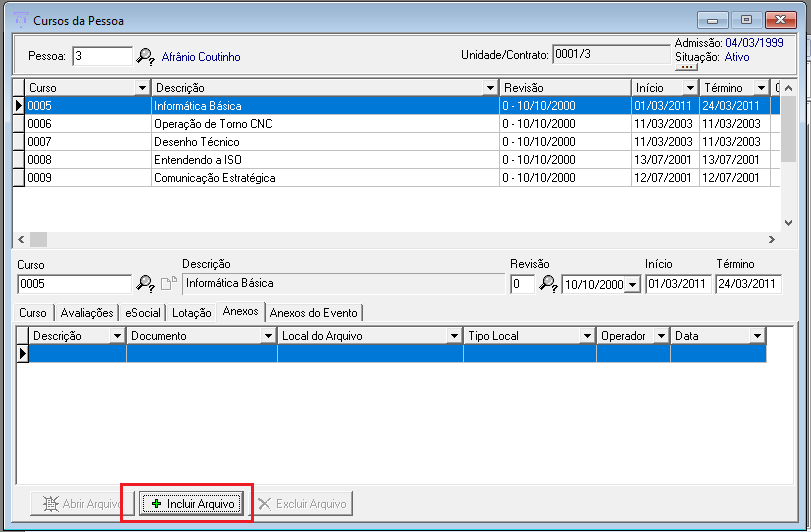This screenshot has width=811, height=532.
Task: Select the Anexos do Evento tab
Action: (313, 313)
